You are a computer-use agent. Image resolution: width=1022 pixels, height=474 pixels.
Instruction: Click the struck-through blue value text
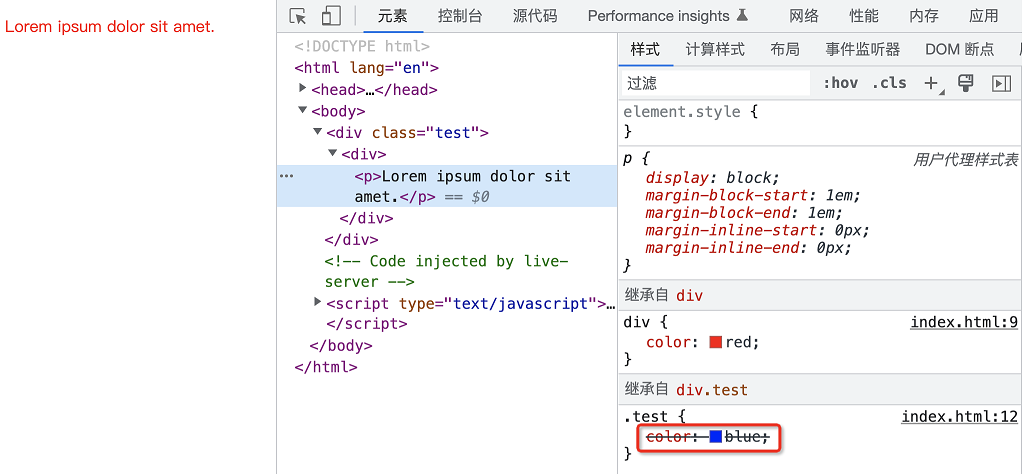(x=742, y=437)
